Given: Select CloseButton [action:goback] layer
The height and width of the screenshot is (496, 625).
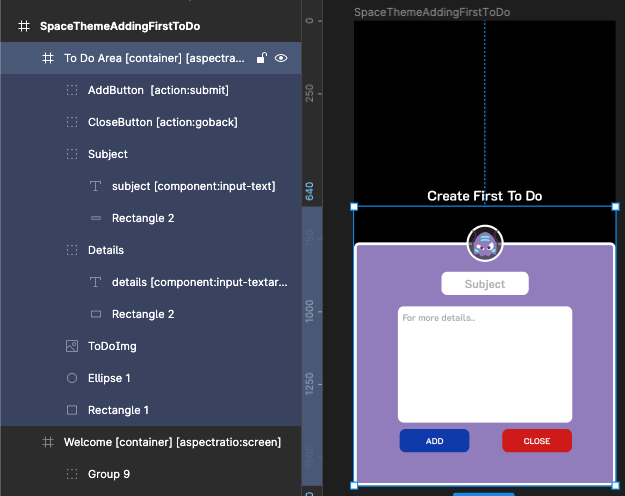Looking at the screenshot, I should (151, 122).
